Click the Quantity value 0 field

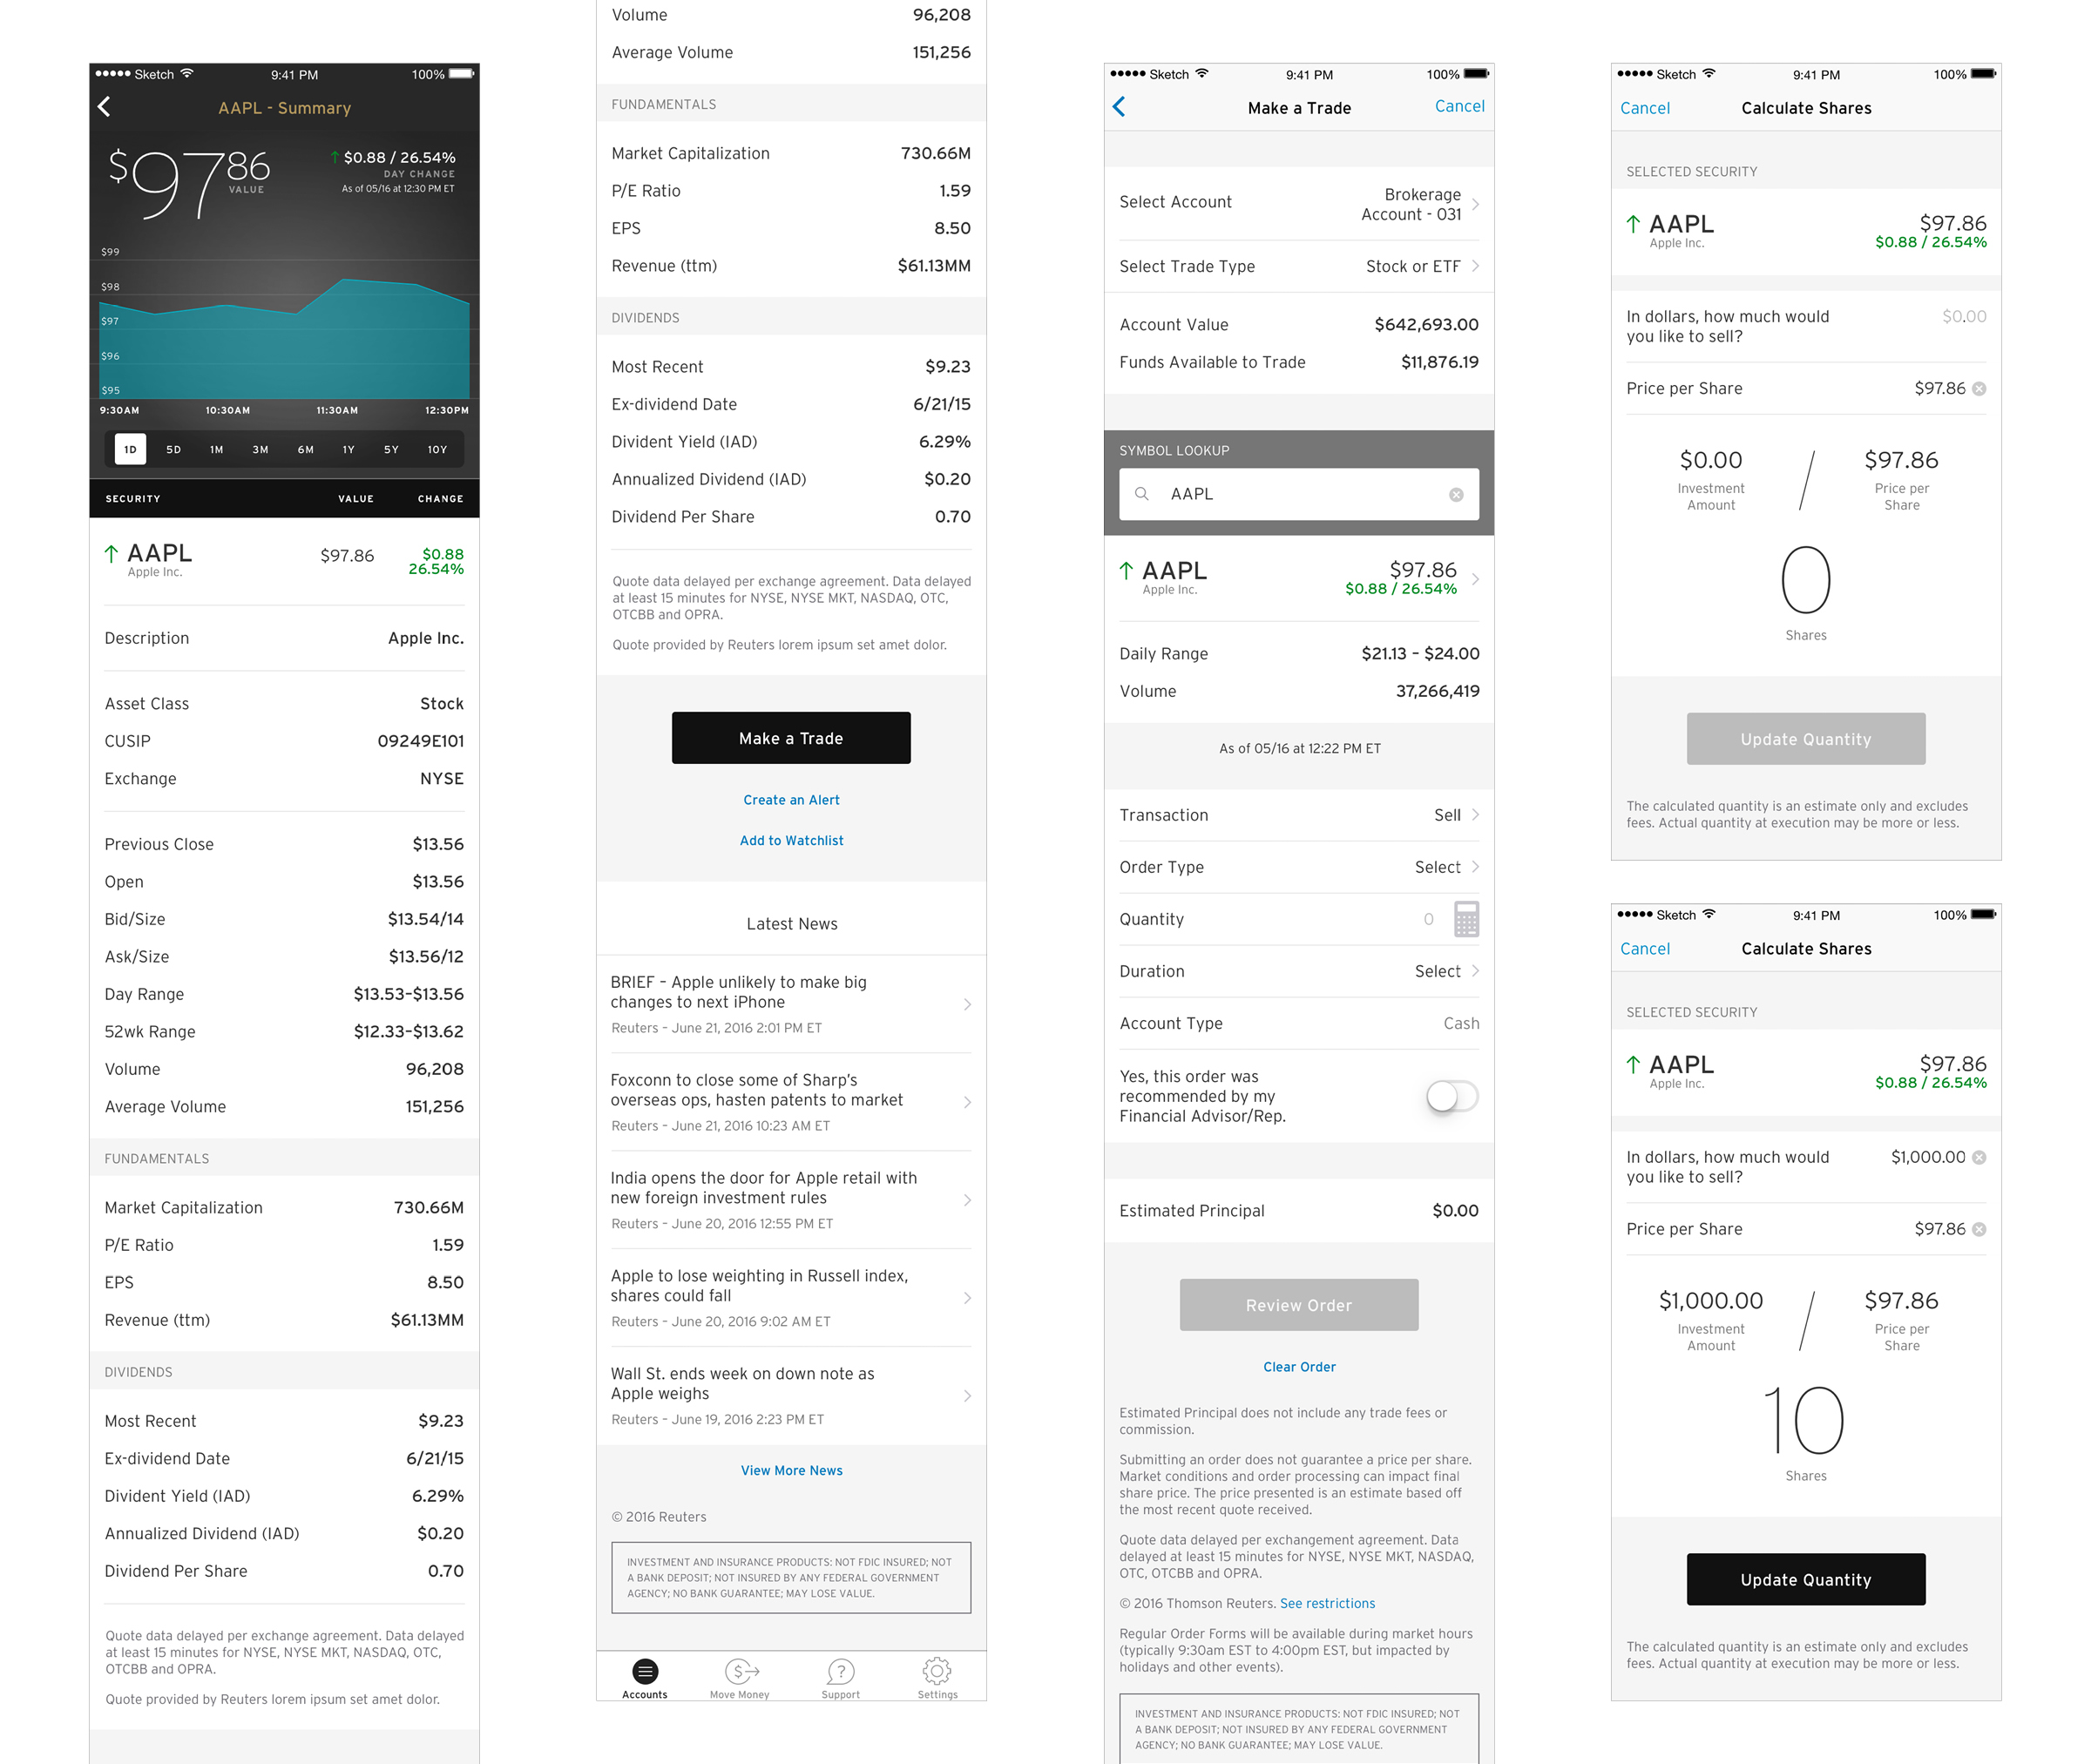(1428, 919)
